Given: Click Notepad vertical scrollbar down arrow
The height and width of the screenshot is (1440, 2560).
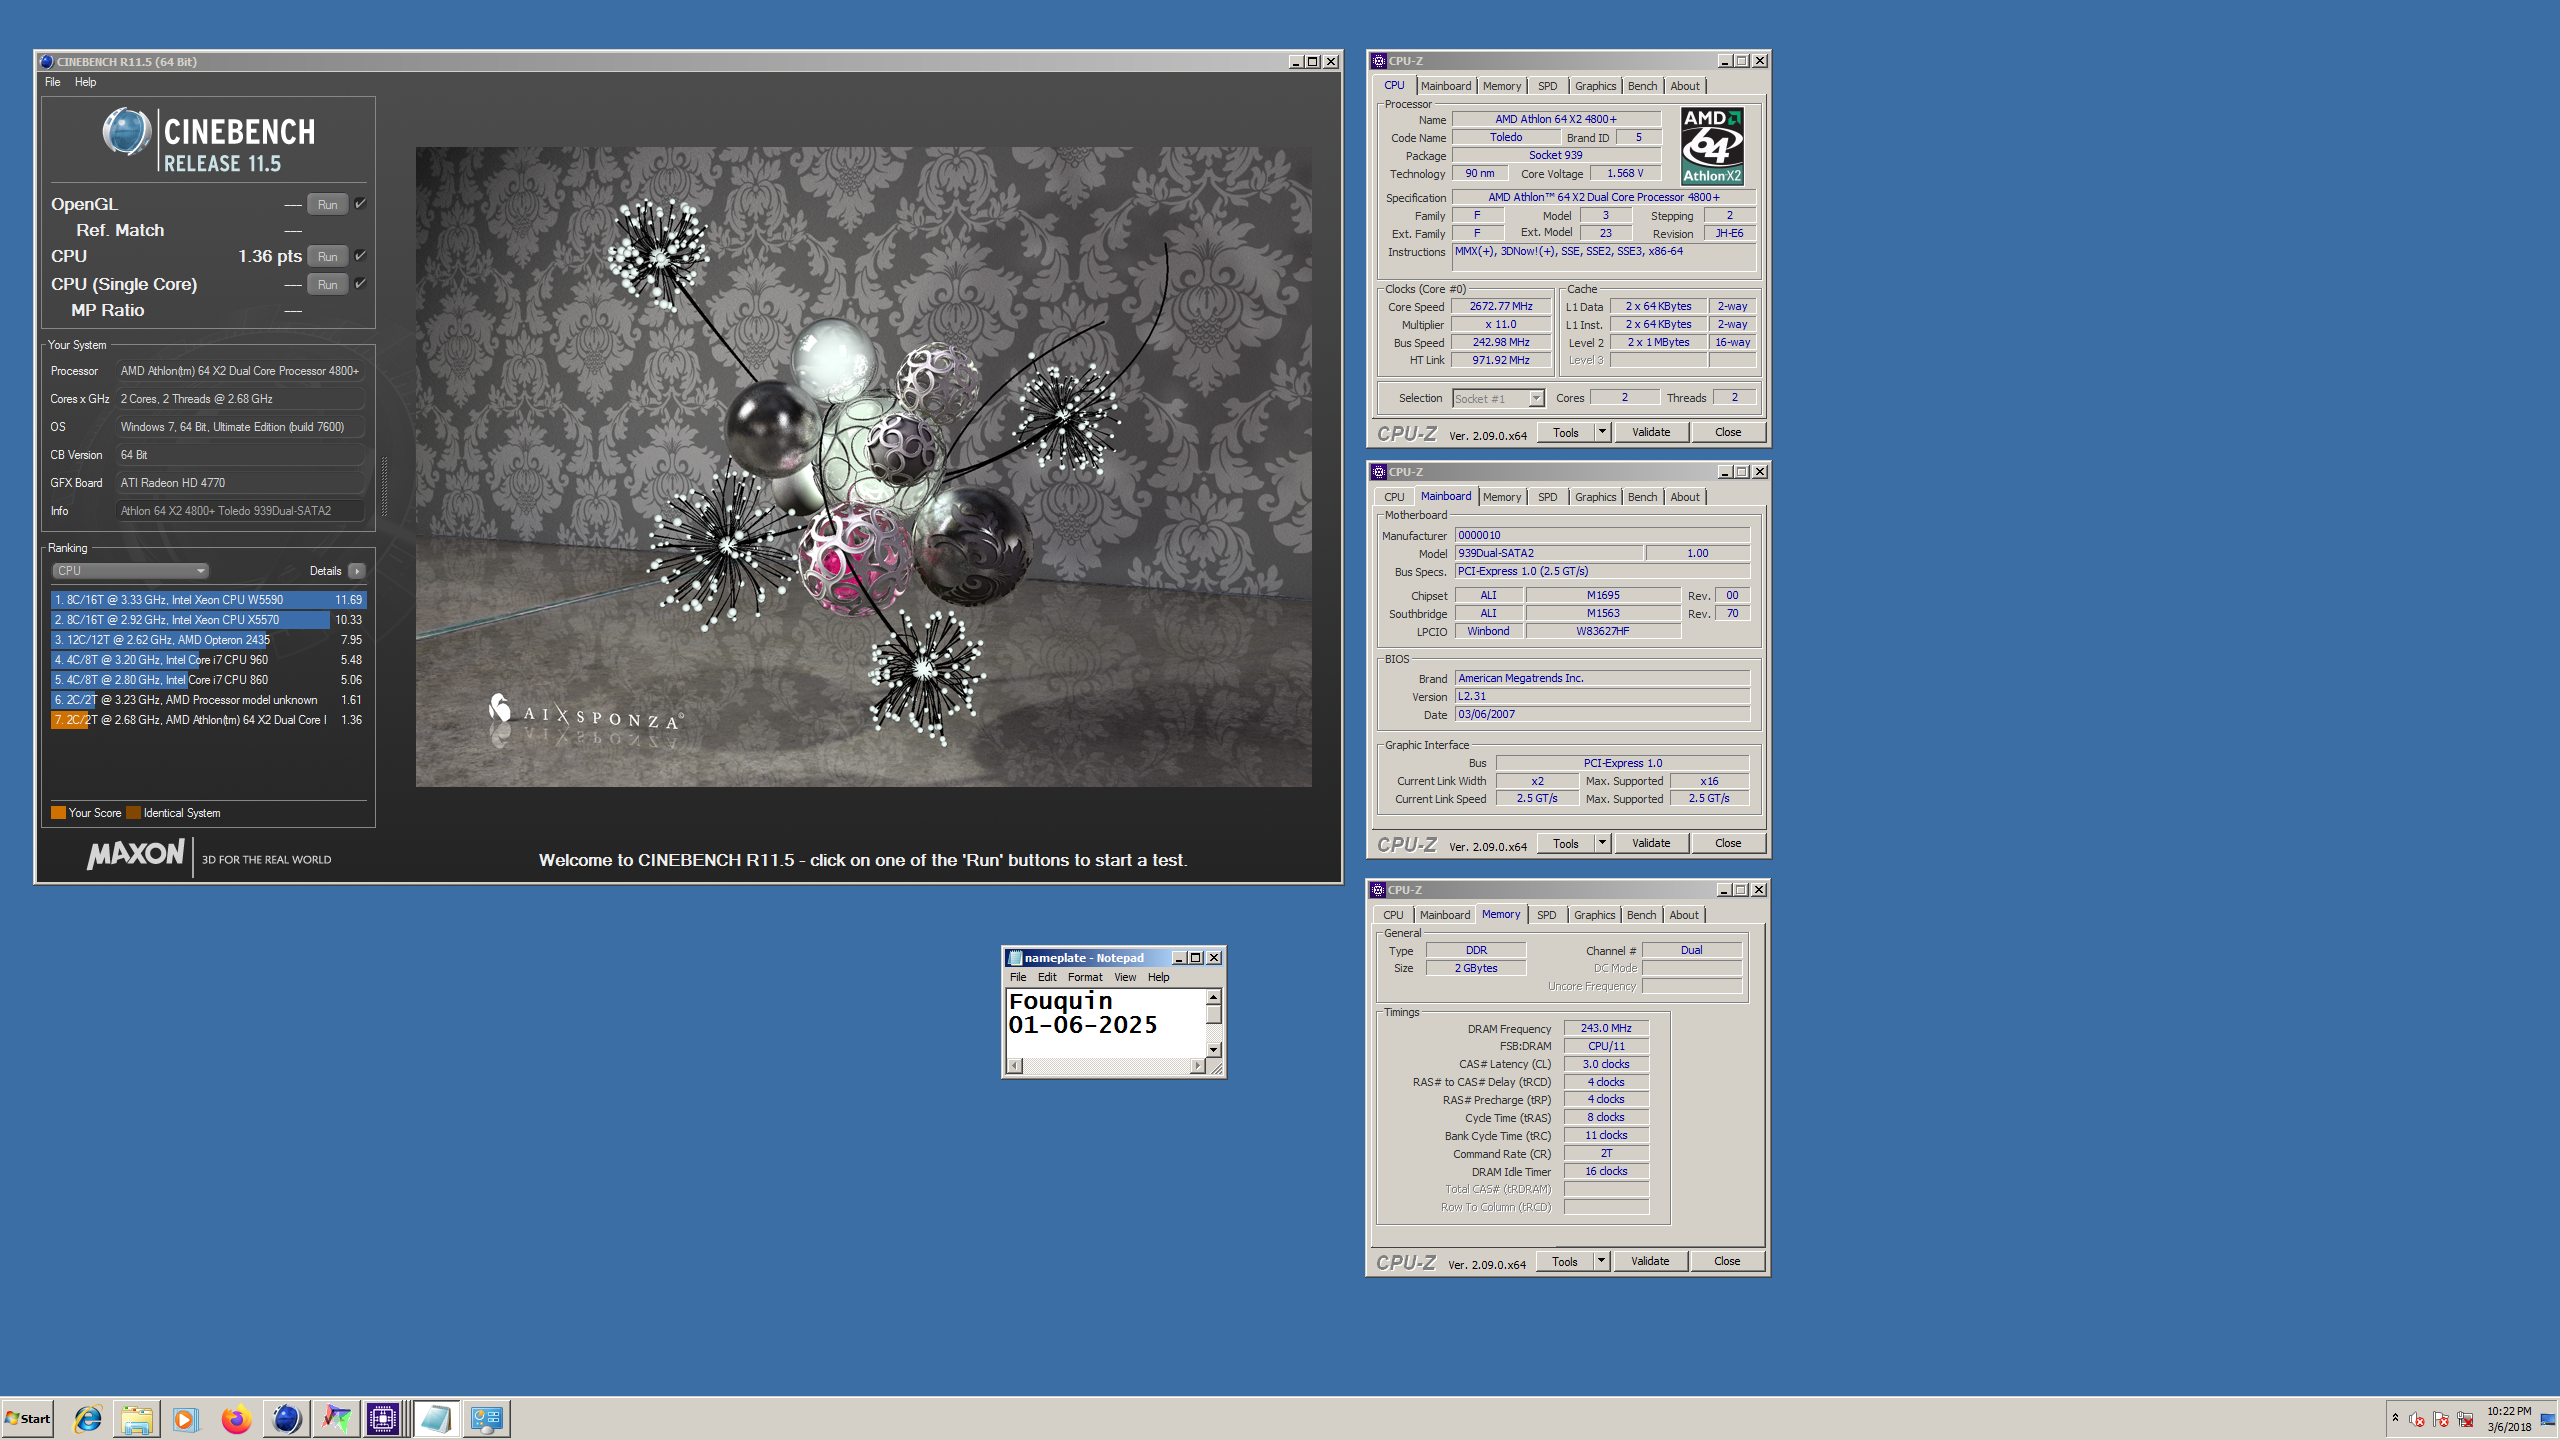Looking at the screenshot, I should pyautogui.click(x=1214, y=1049).
